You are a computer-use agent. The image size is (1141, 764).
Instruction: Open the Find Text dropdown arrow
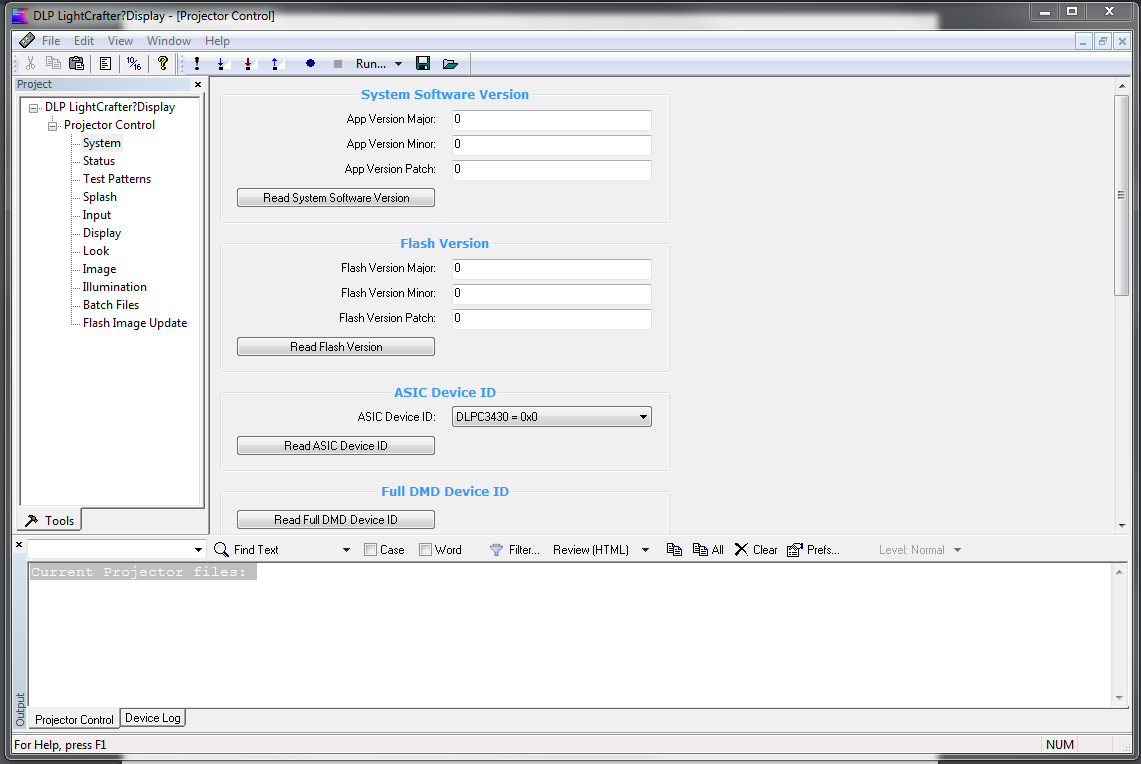coord(346,550)
